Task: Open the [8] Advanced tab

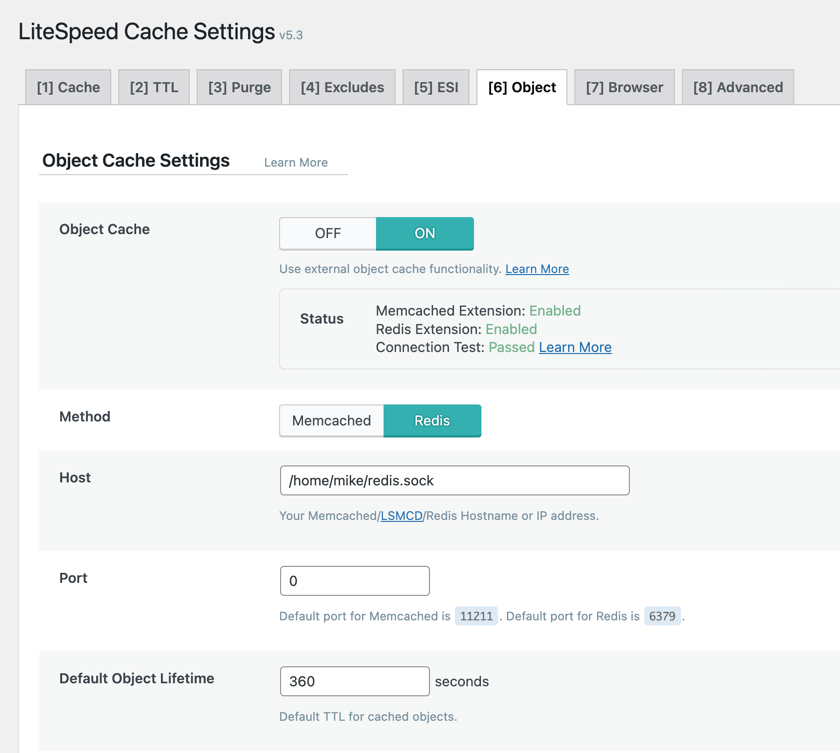Action: click(738, 87)
